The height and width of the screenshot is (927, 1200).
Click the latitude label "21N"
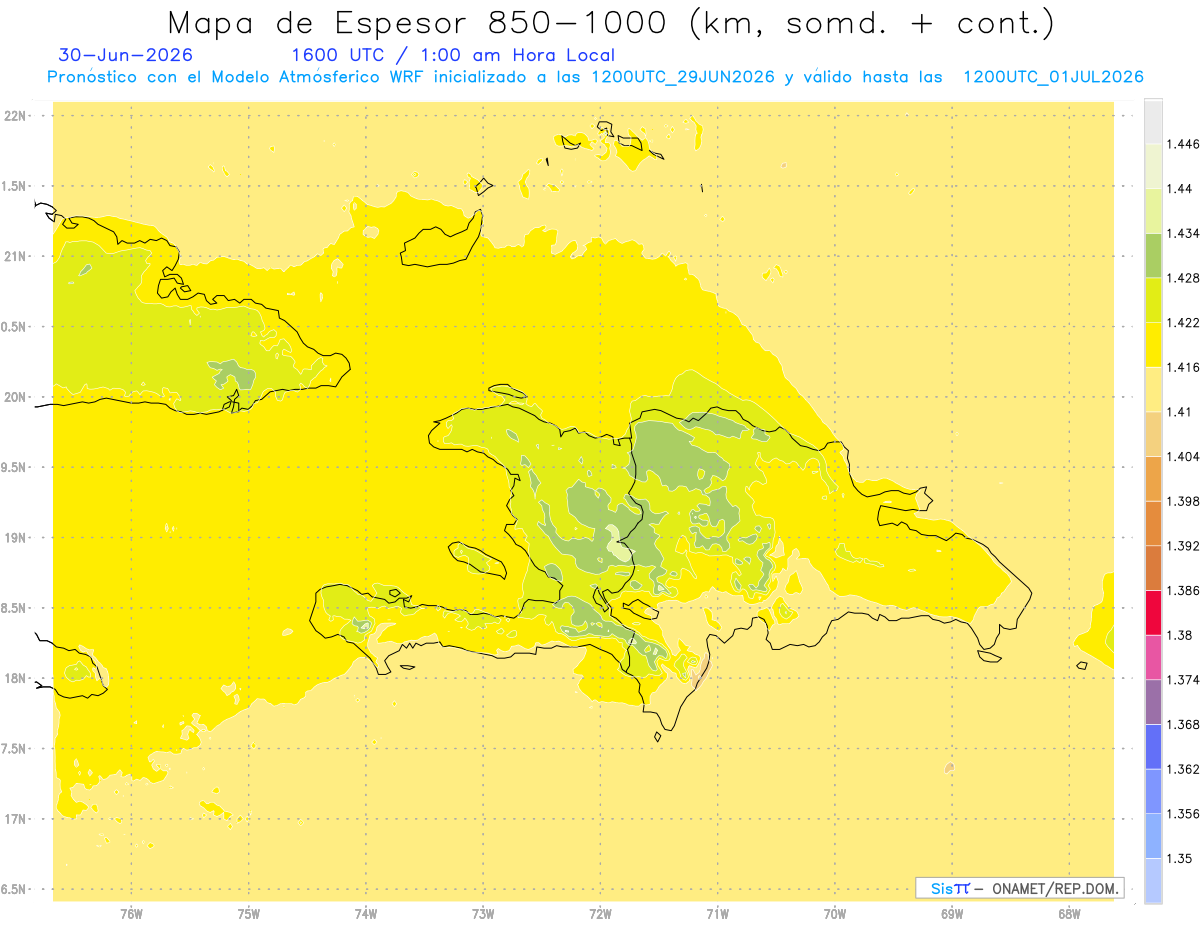tap(16, 256)
